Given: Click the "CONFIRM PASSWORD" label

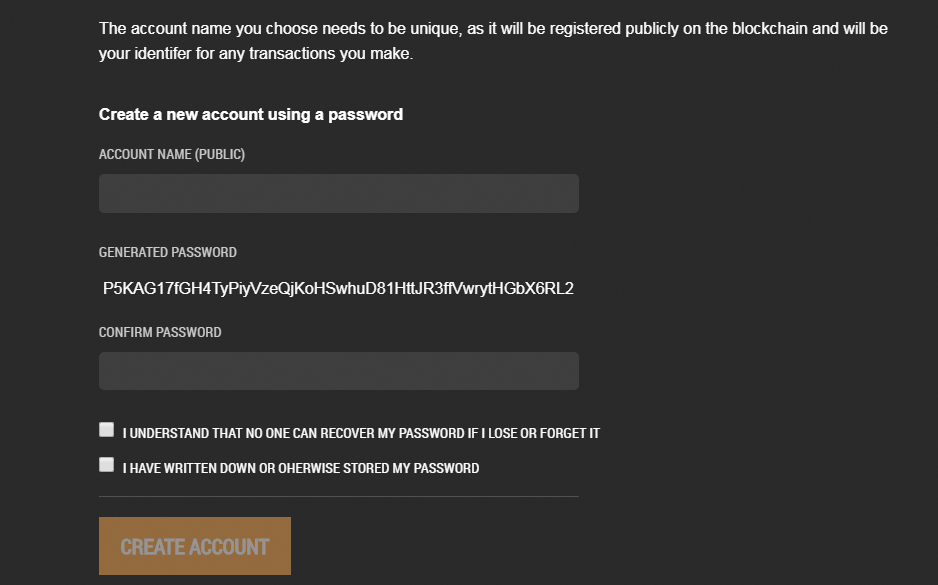Looking at the screenshot, I should coord(160,332).
